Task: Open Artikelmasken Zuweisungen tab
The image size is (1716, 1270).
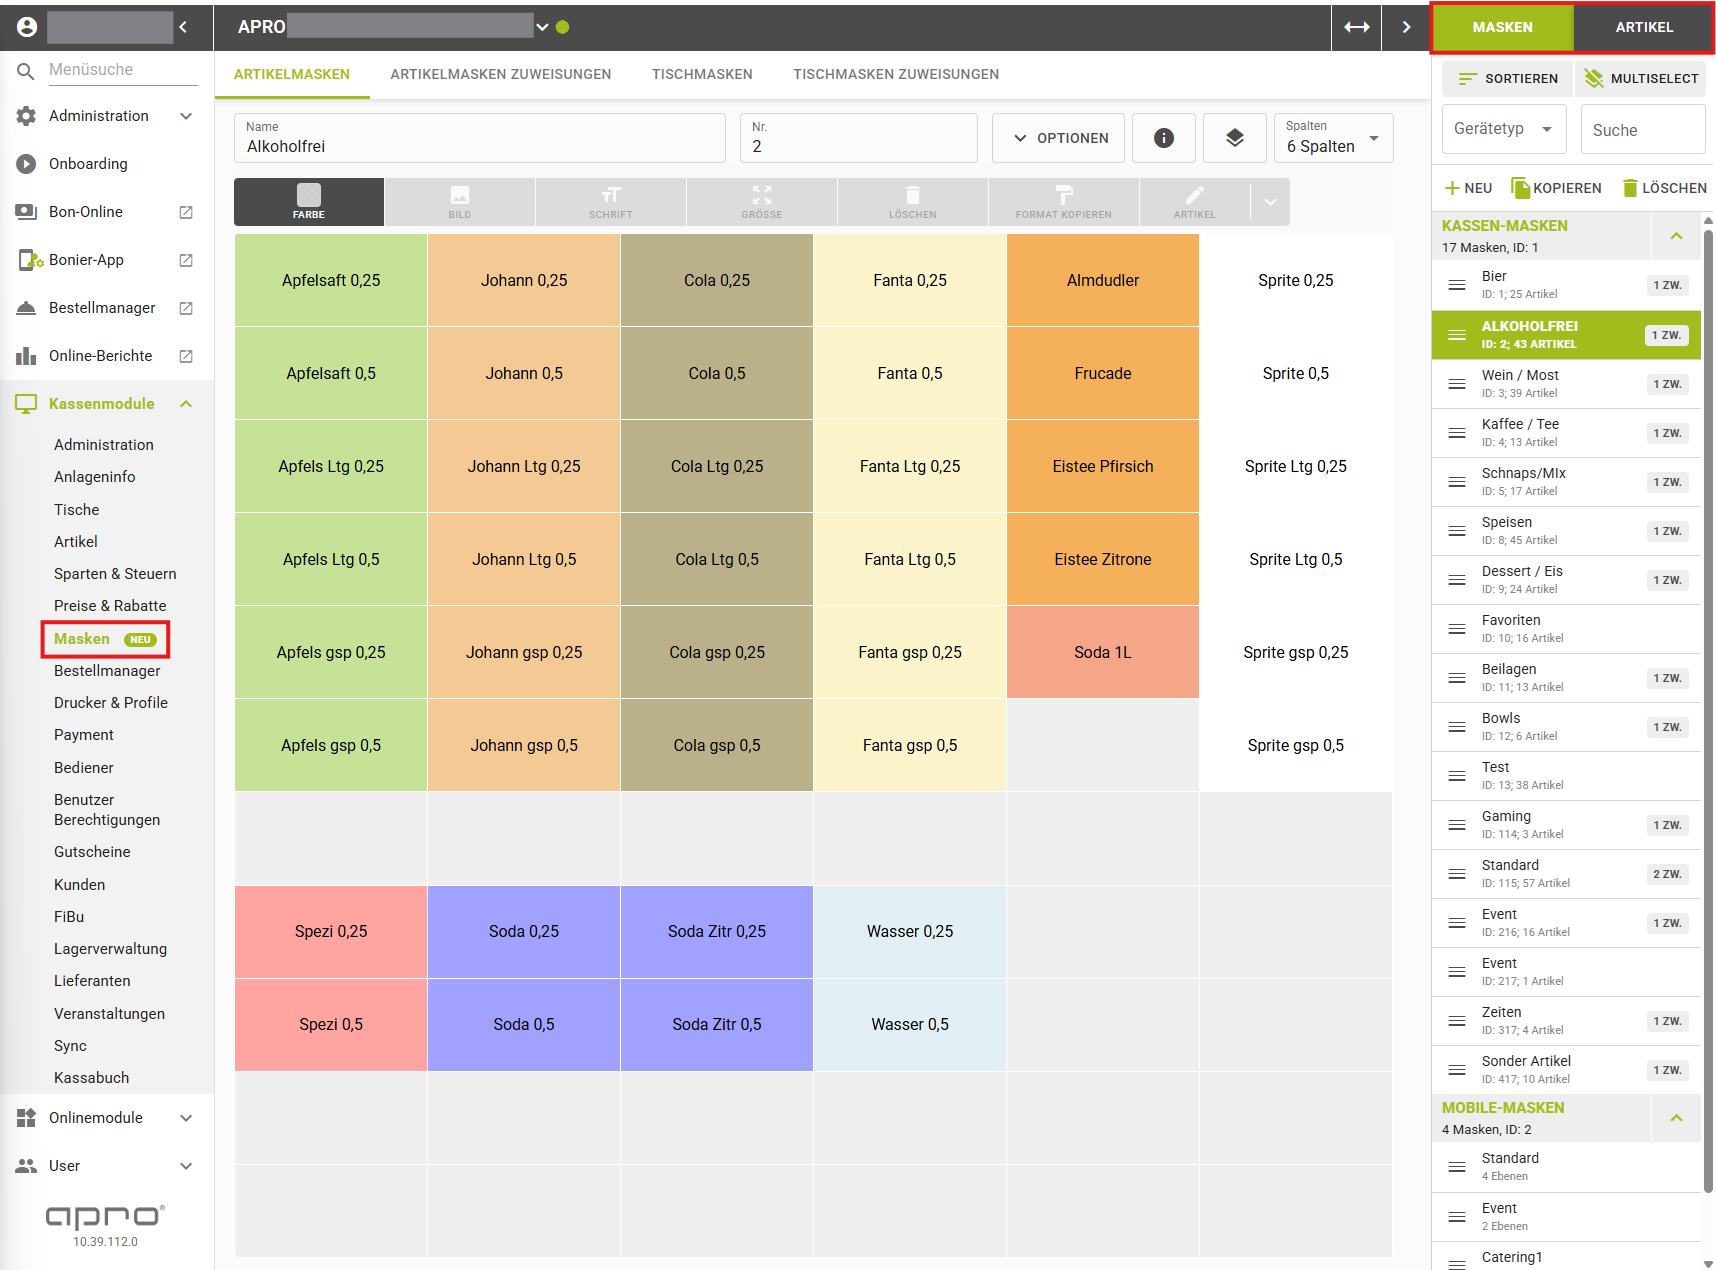Action: click(500, 74)
